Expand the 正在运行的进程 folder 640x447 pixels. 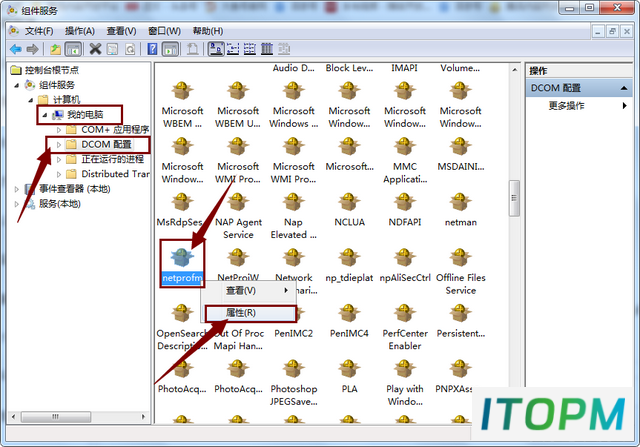tap(59, 159)
